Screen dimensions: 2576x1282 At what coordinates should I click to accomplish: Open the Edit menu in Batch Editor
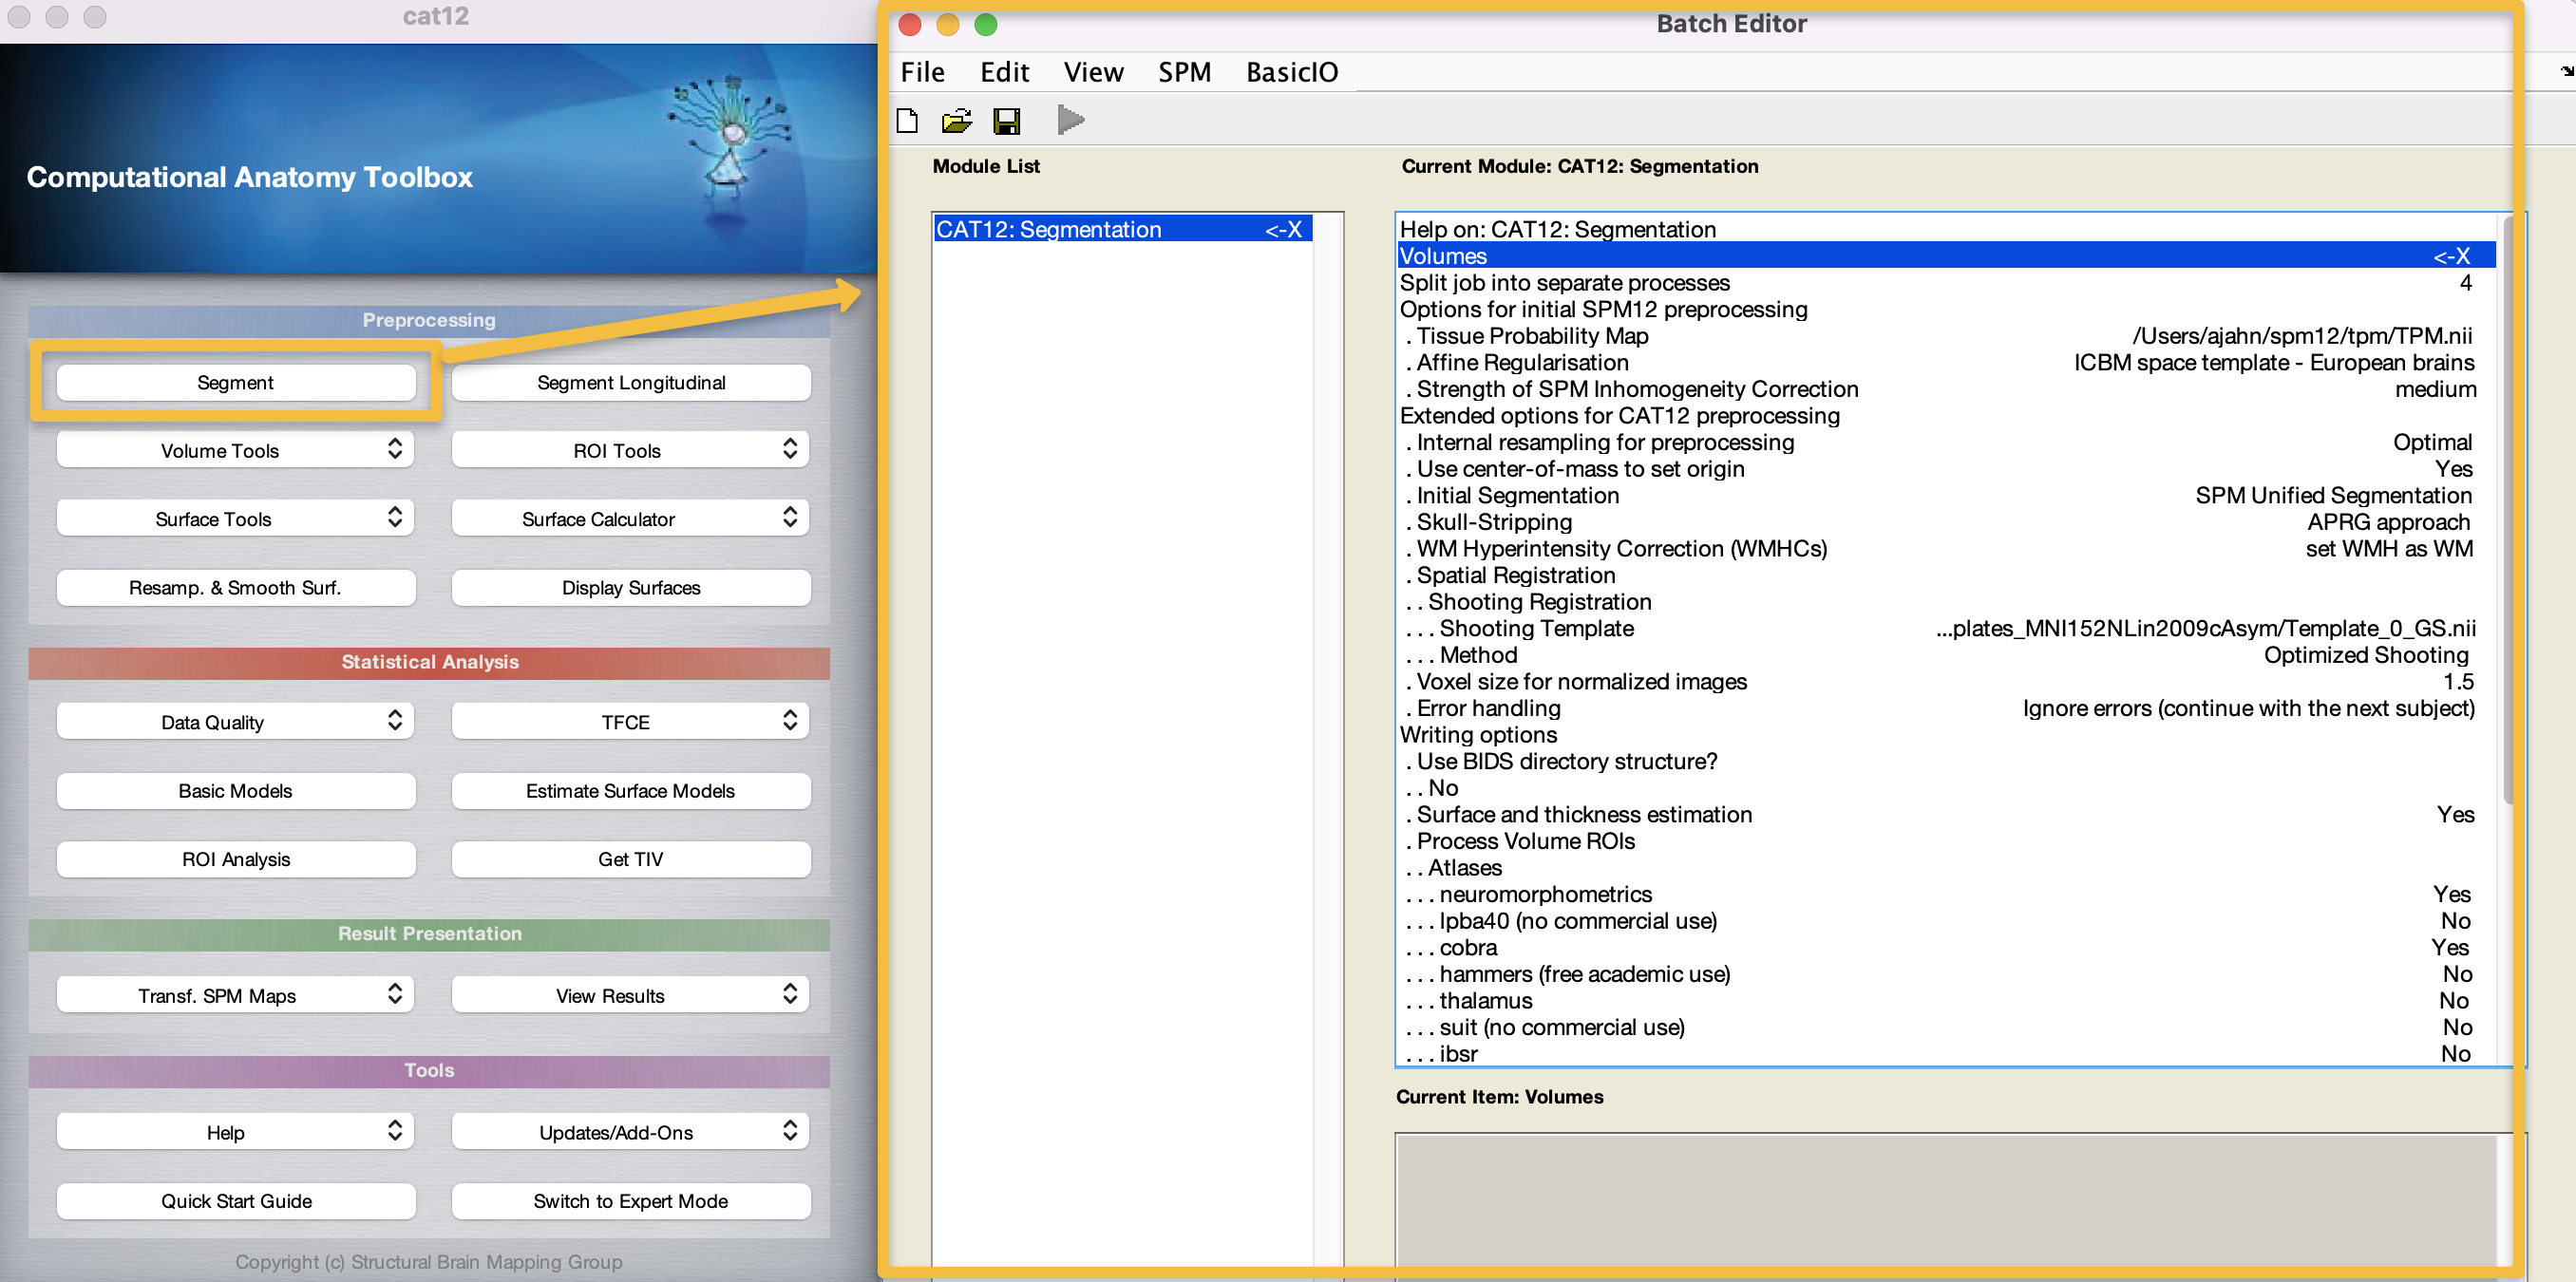coord(1004,72)
